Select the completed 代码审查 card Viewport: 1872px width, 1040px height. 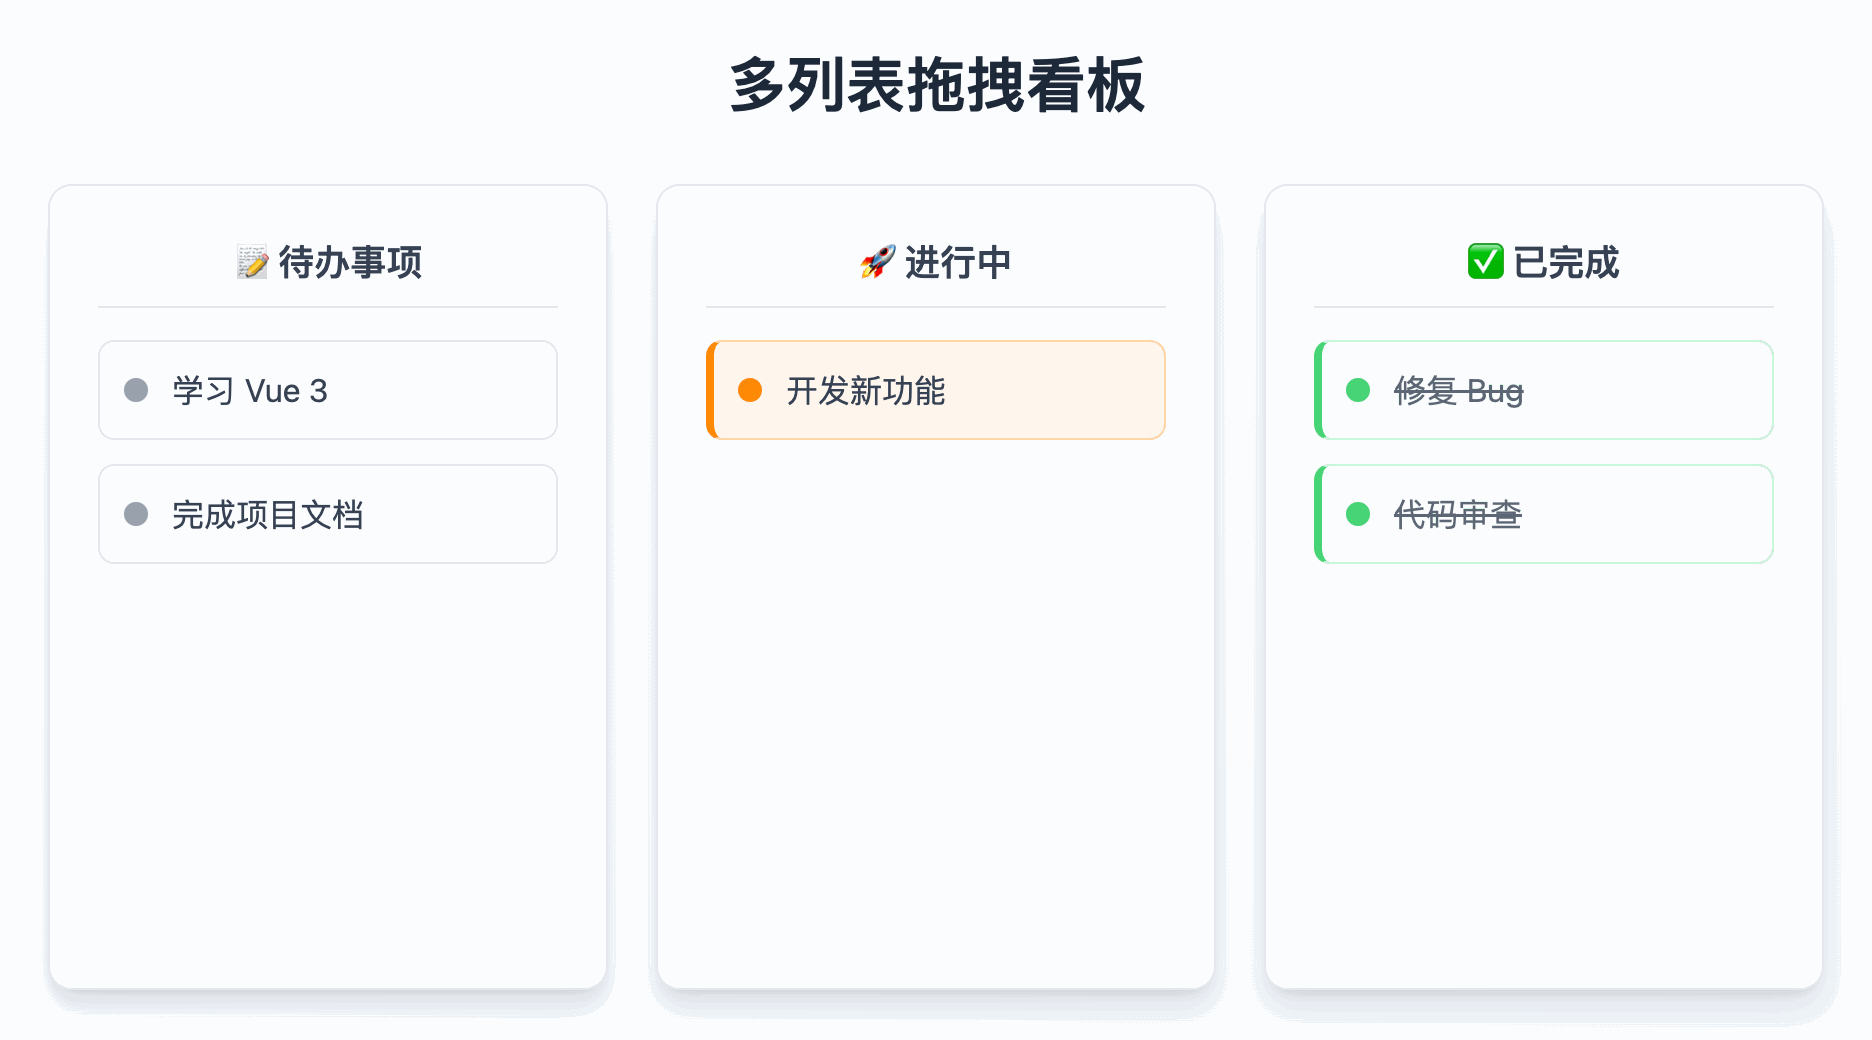1544,514
